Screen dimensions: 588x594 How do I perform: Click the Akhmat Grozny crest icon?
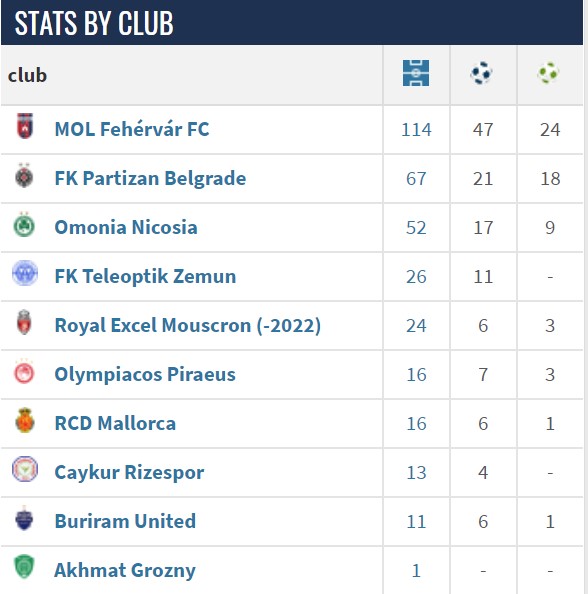tap(24, 567)
